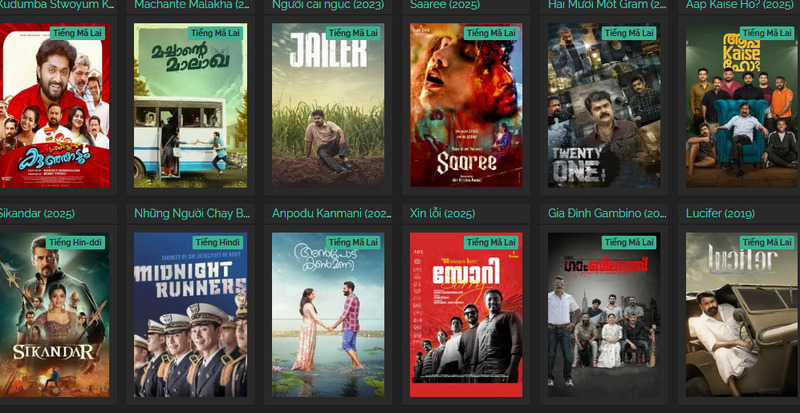This screenshot has height=413, width=800.
Task: Select the Twenty One movie poster
Action: click(x=604, y=105)
